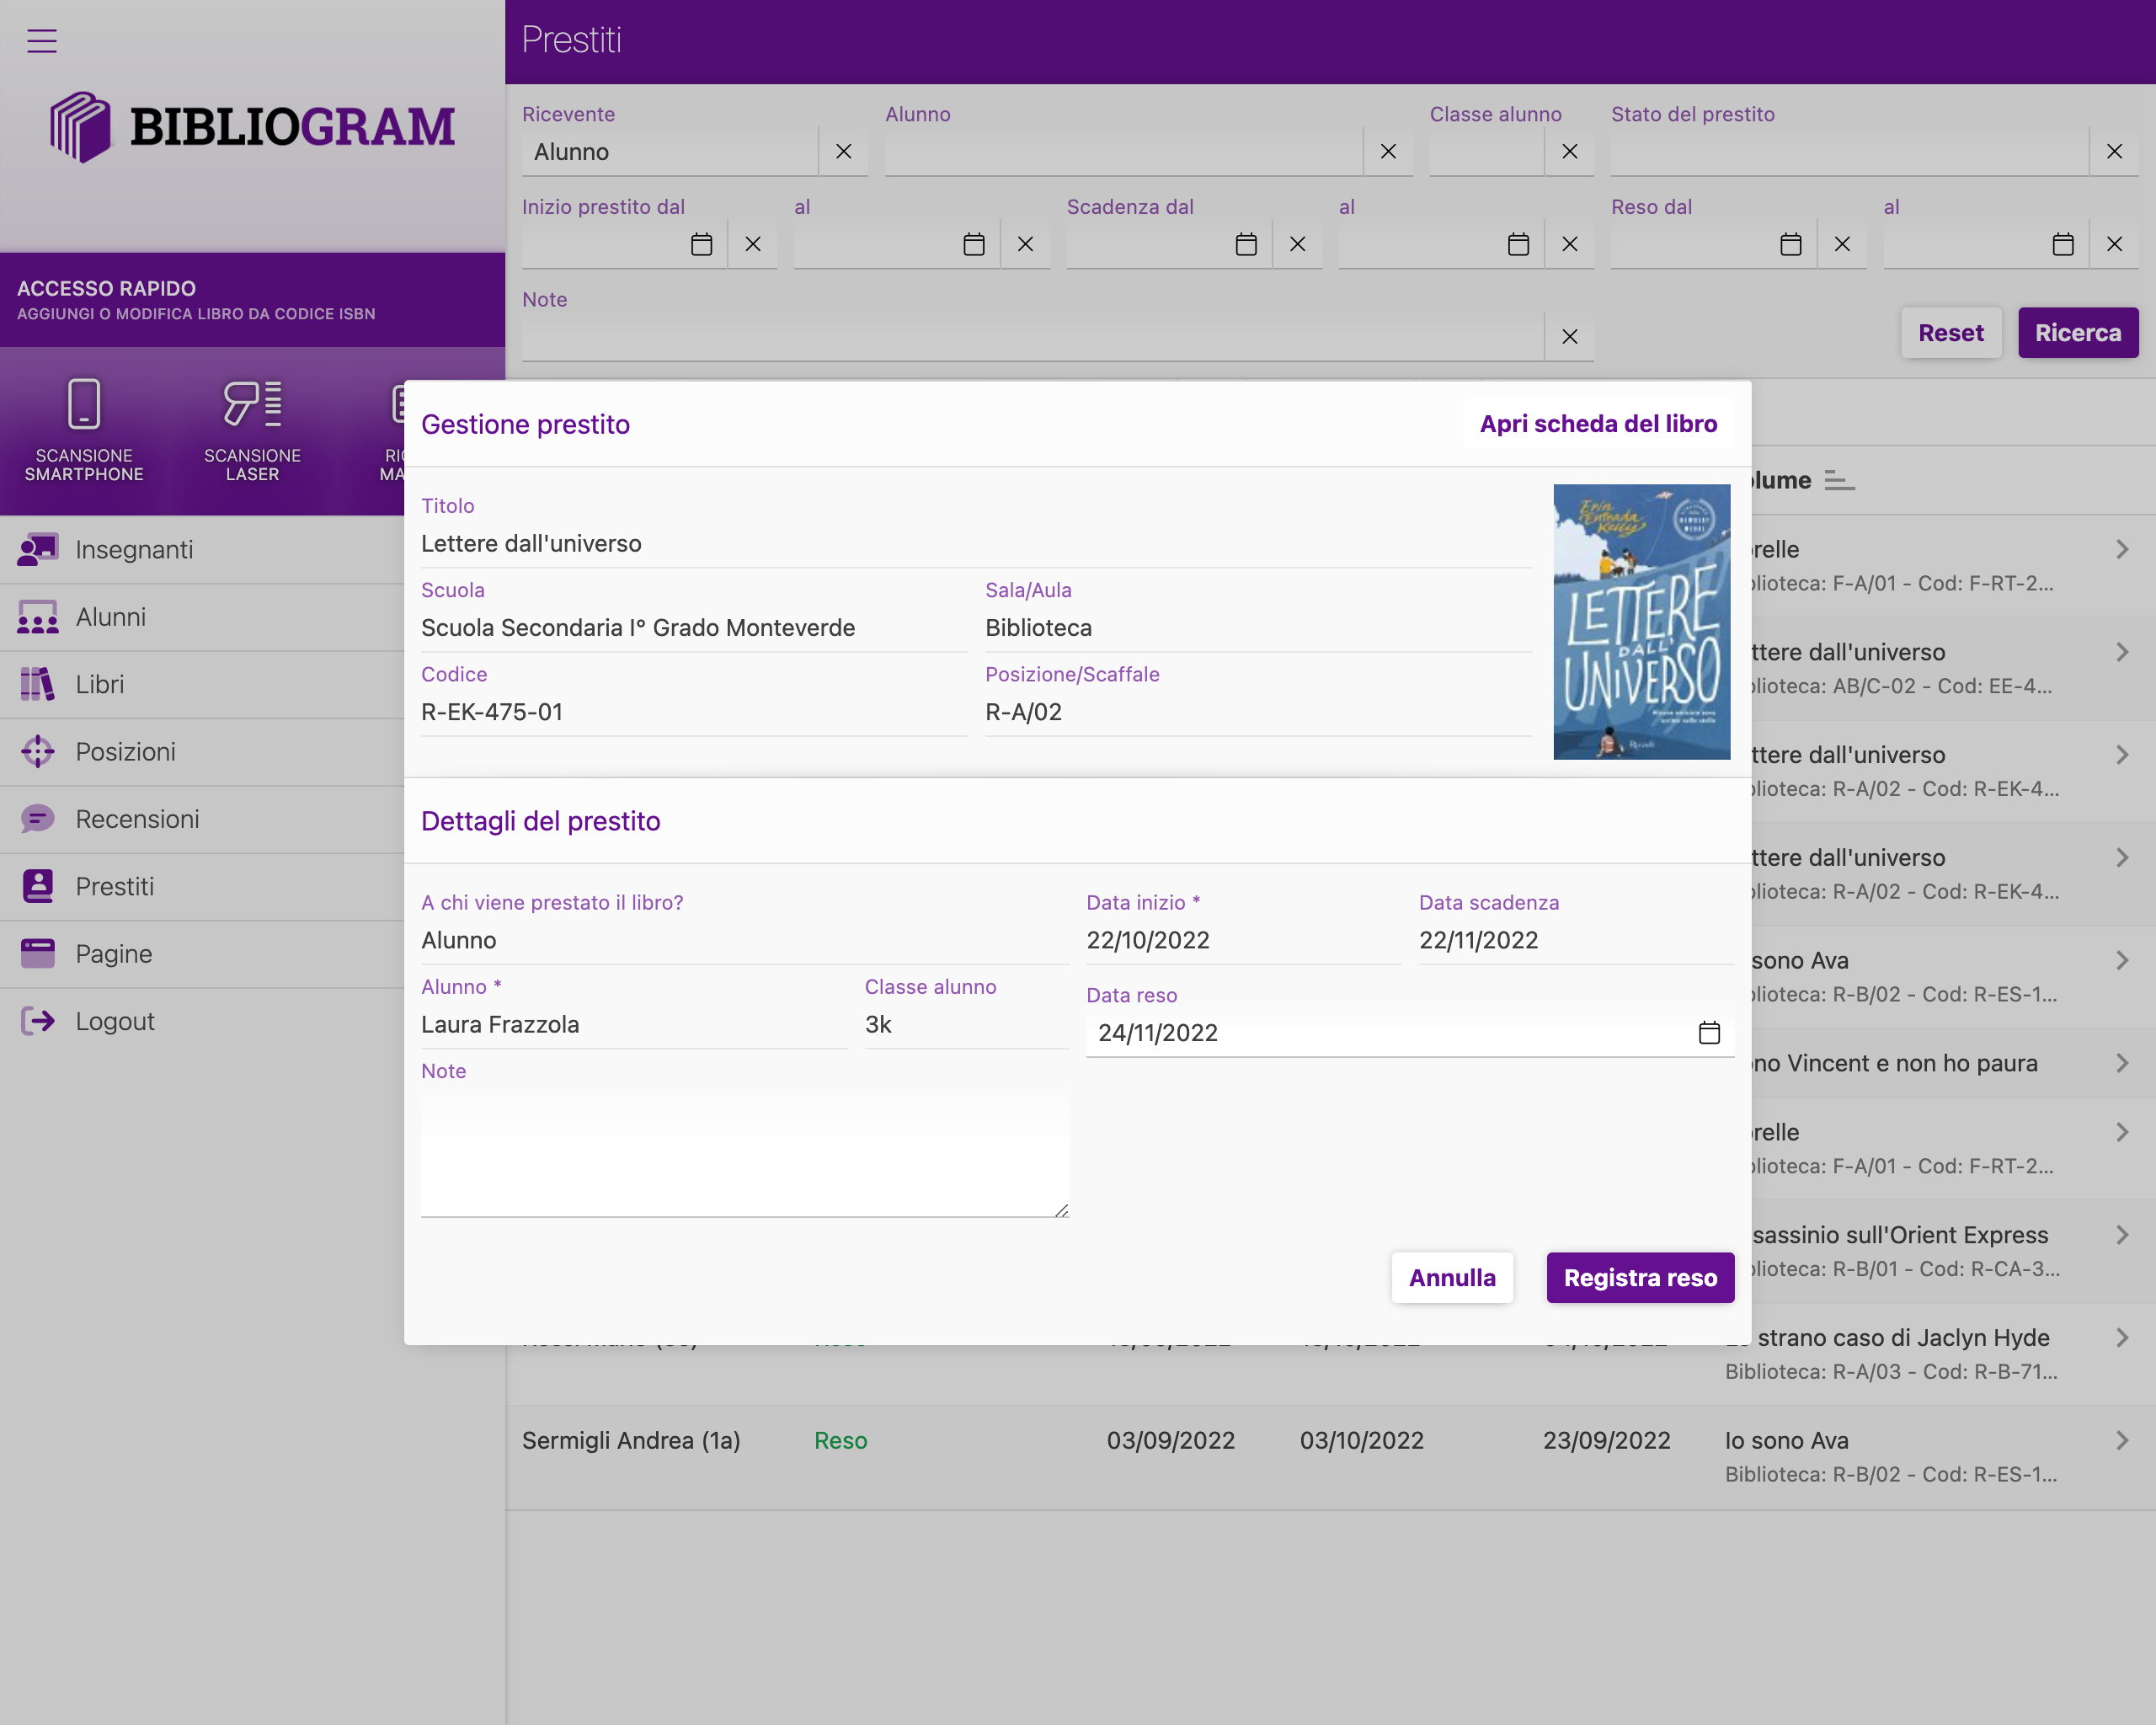
Task: Click Logout in sidebar
Action: point(202,1021)
